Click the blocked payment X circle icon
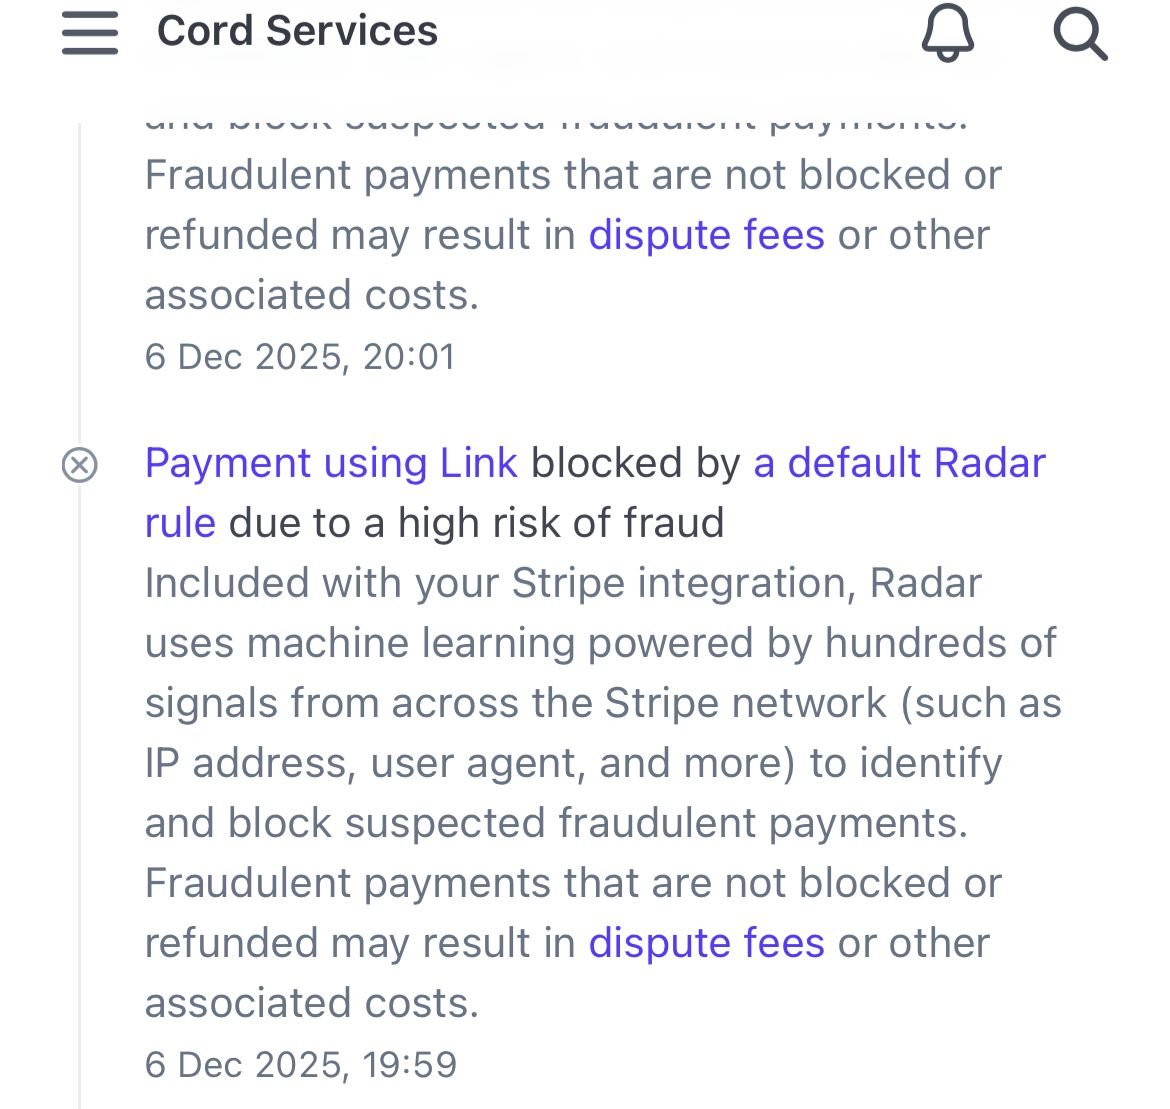This screenshot has height=1109, width=1170. coord(80,465)
